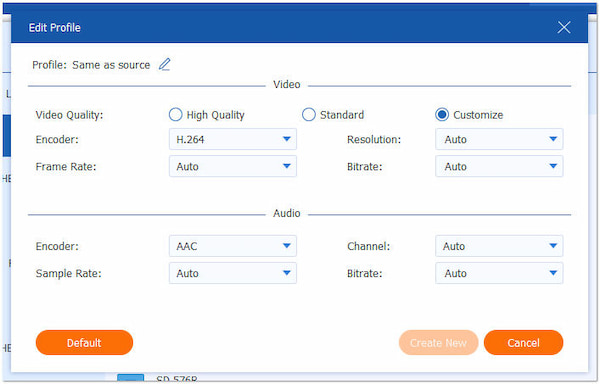Viewport: 600px width, 384px height.
Task: Click the Cancel button
Action: pyautogui.click(x=523, y=343)
